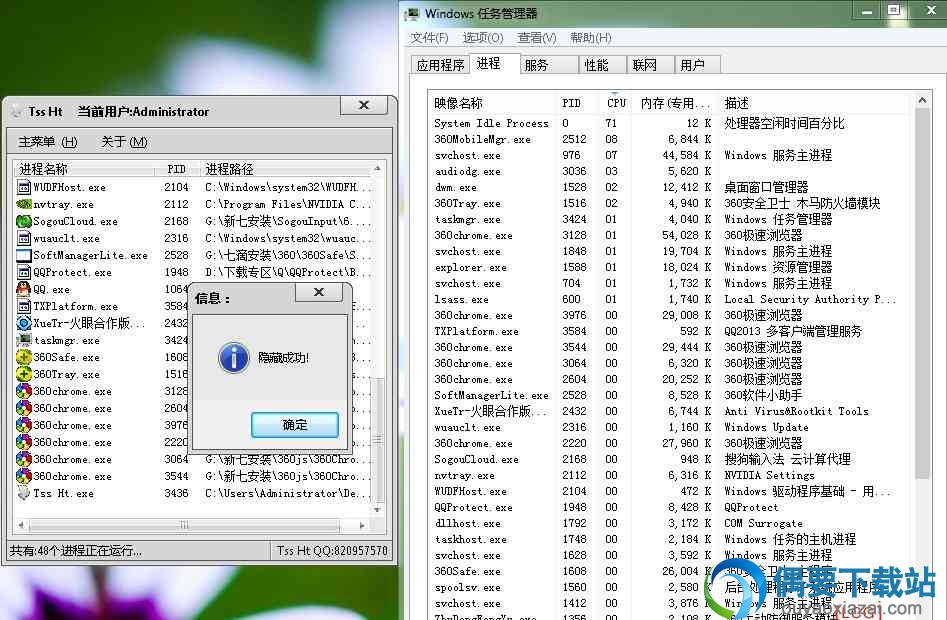Click 360chrome.exe icon with PID 3064
The height and width of the screenshot is (620, 947).
[24, 459]
